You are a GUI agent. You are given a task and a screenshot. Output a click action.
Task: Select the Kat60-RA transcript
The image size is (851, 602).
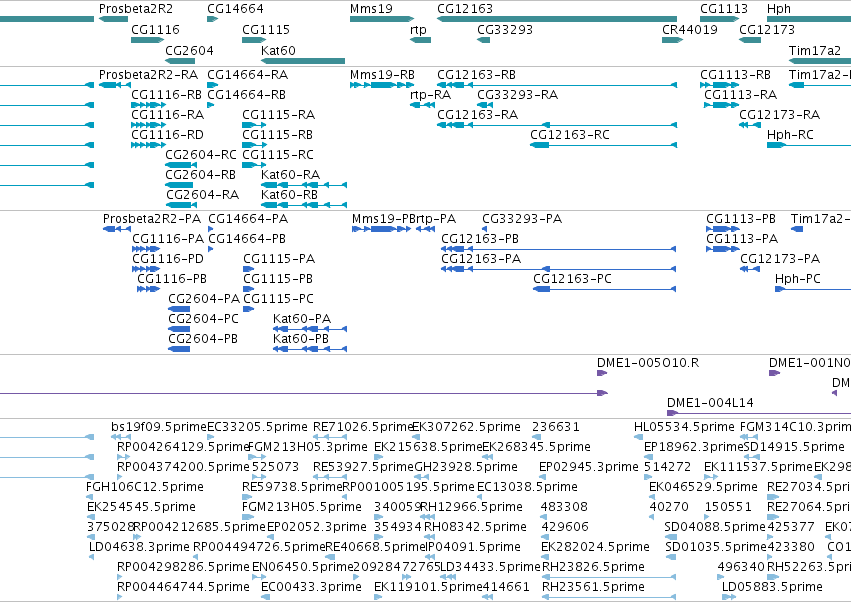point(304,185)
